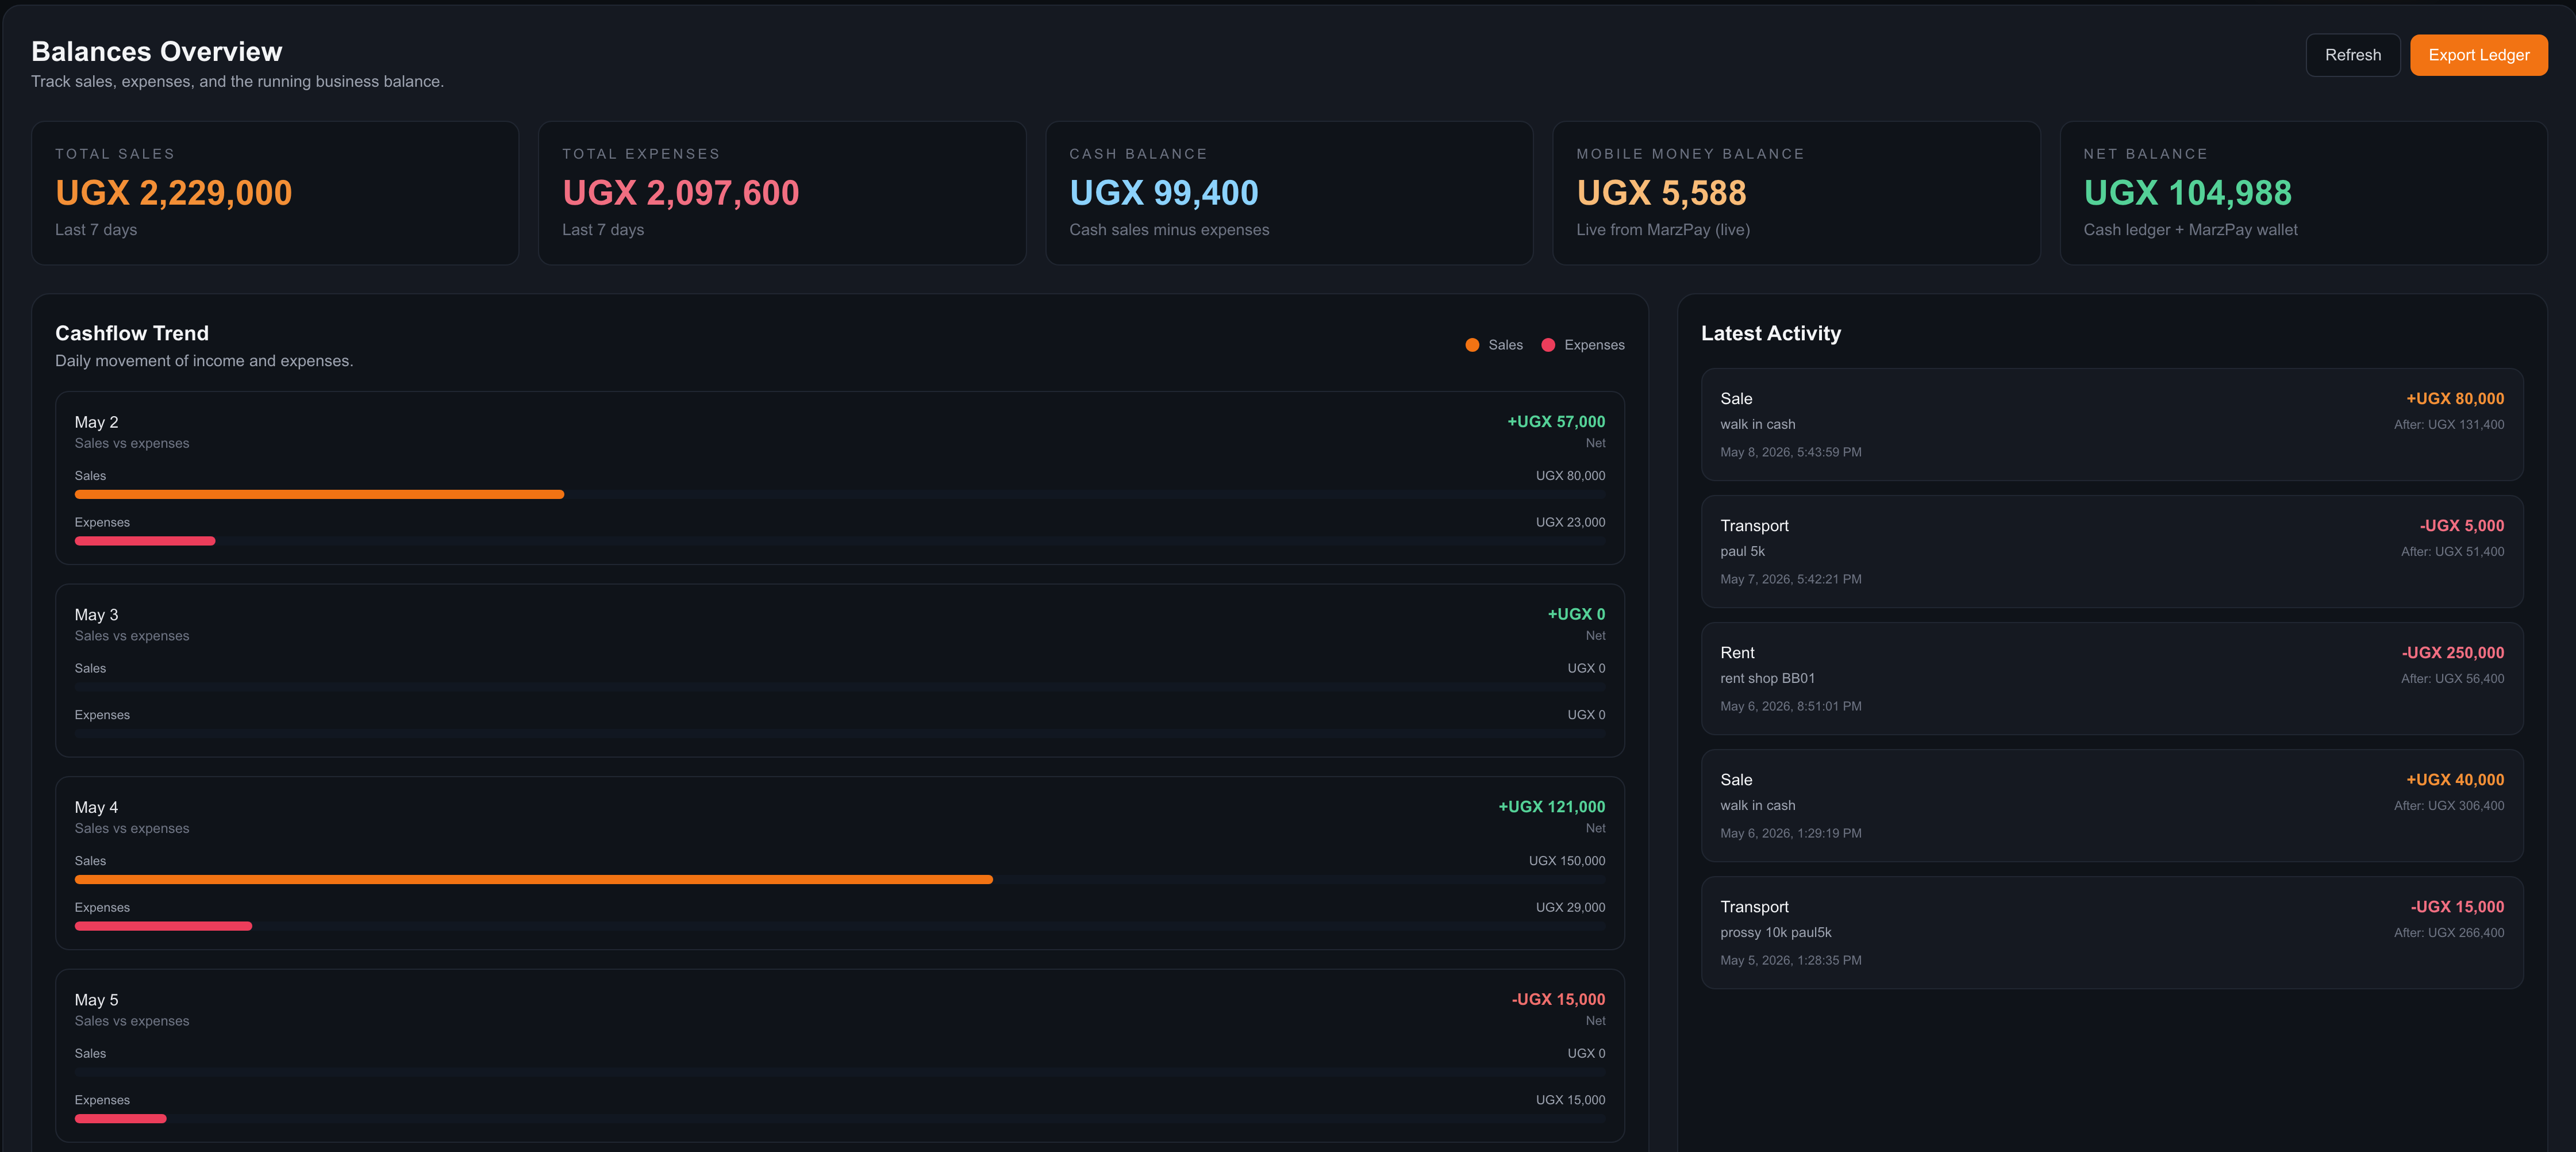Screen dimensions: 2576x1152
Task: Click Live from MarzPay (live) caption
Action: pyautogui.click(x=1662, y=230)
